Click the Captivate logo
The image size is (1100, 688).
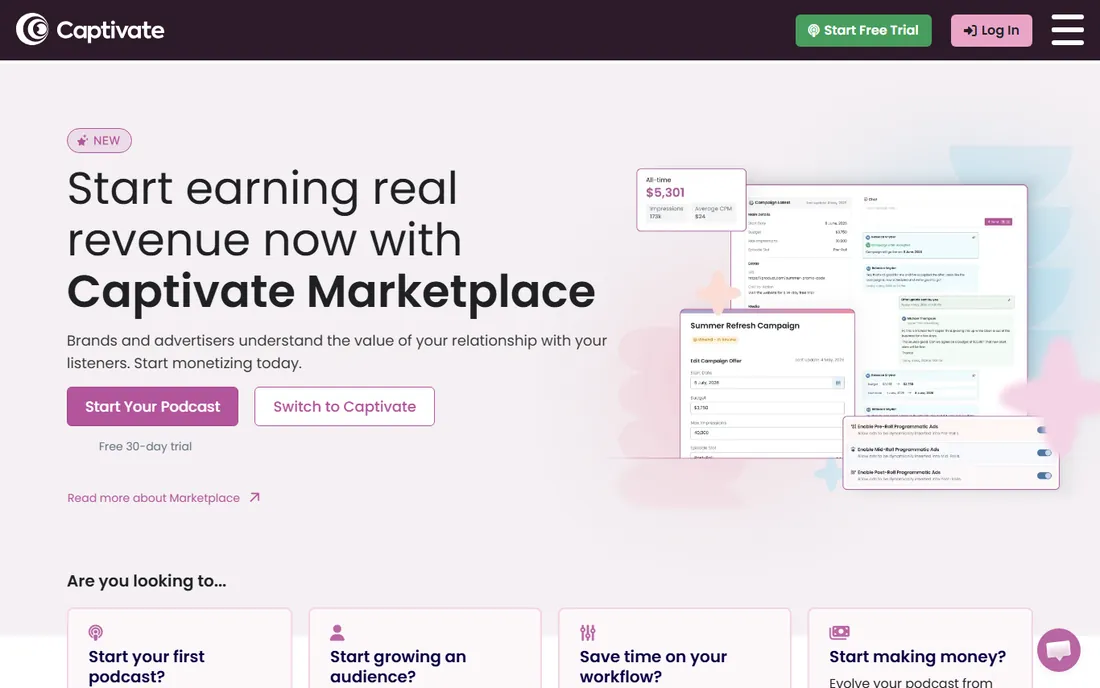(x=90, y=29)
